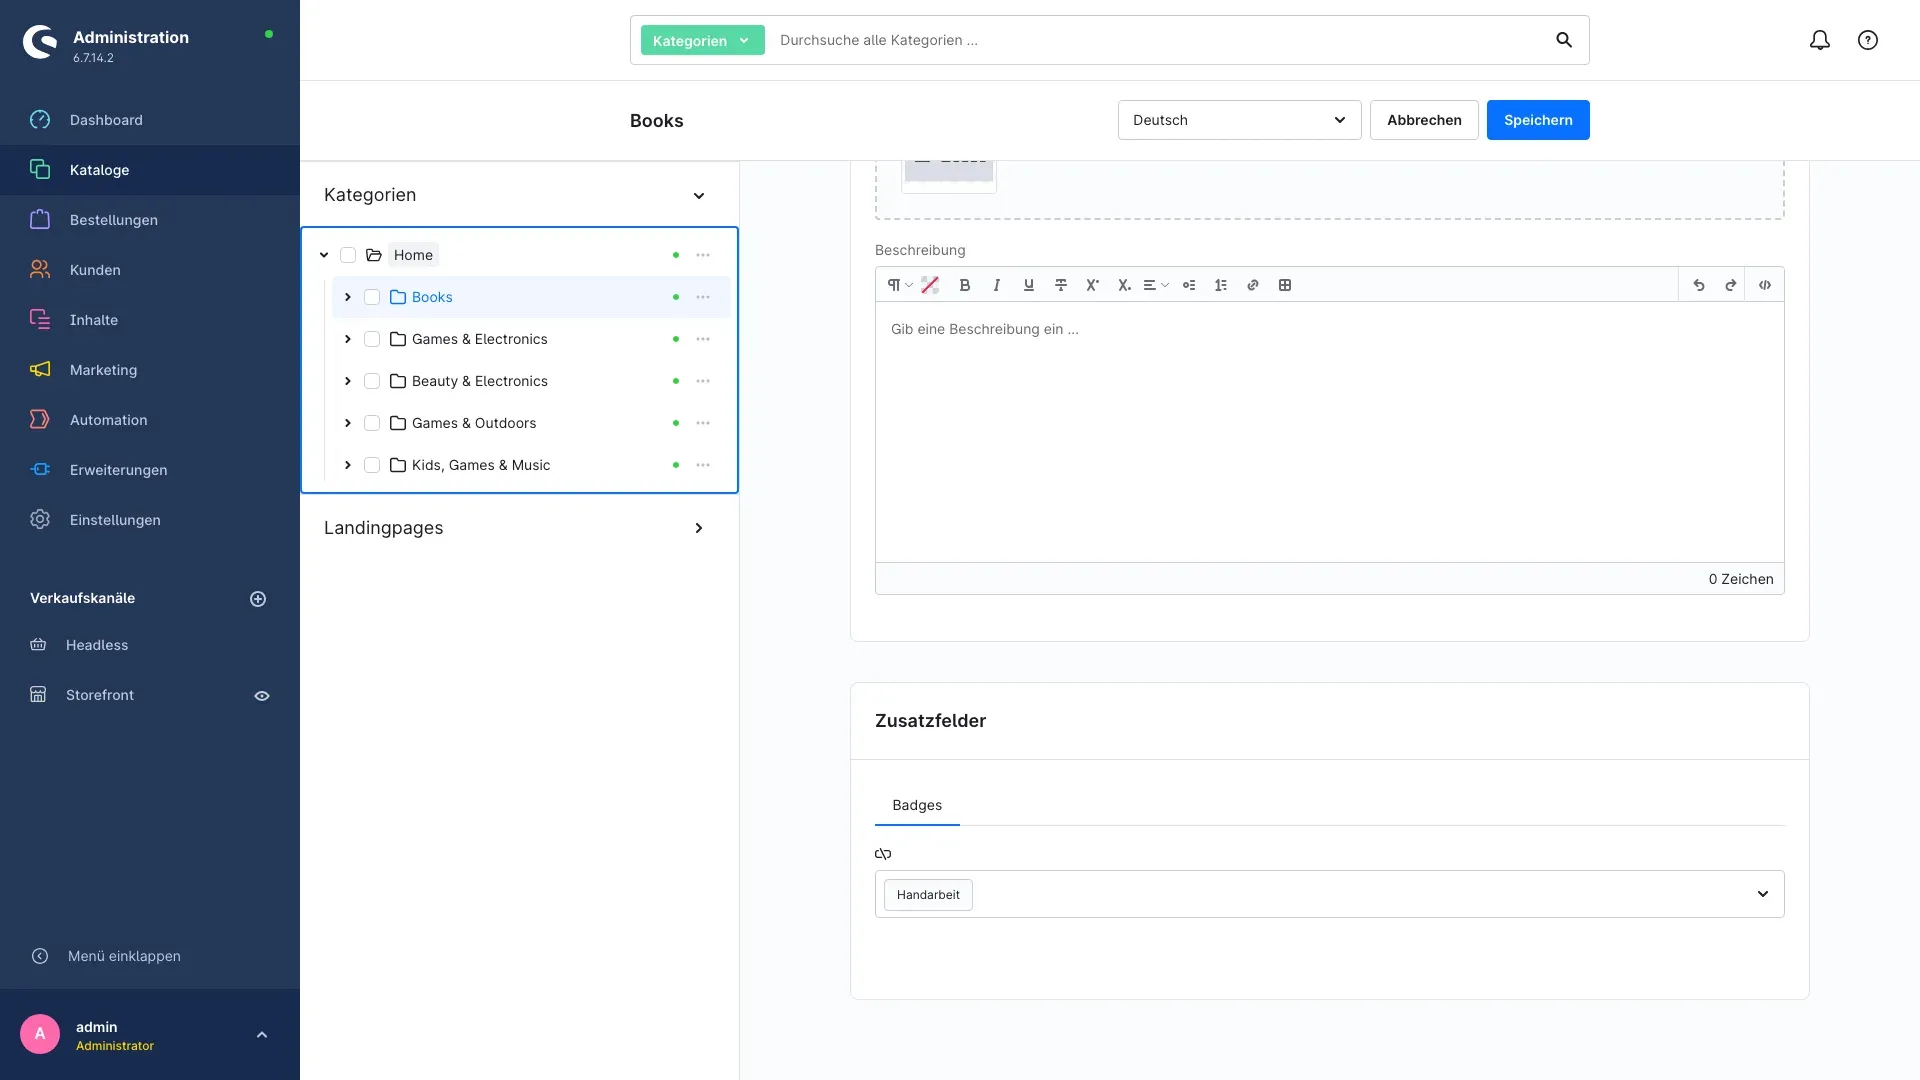1920x1080 pixels.
Task: Select Games & Electronics checkbox
Action: point(372,339)
